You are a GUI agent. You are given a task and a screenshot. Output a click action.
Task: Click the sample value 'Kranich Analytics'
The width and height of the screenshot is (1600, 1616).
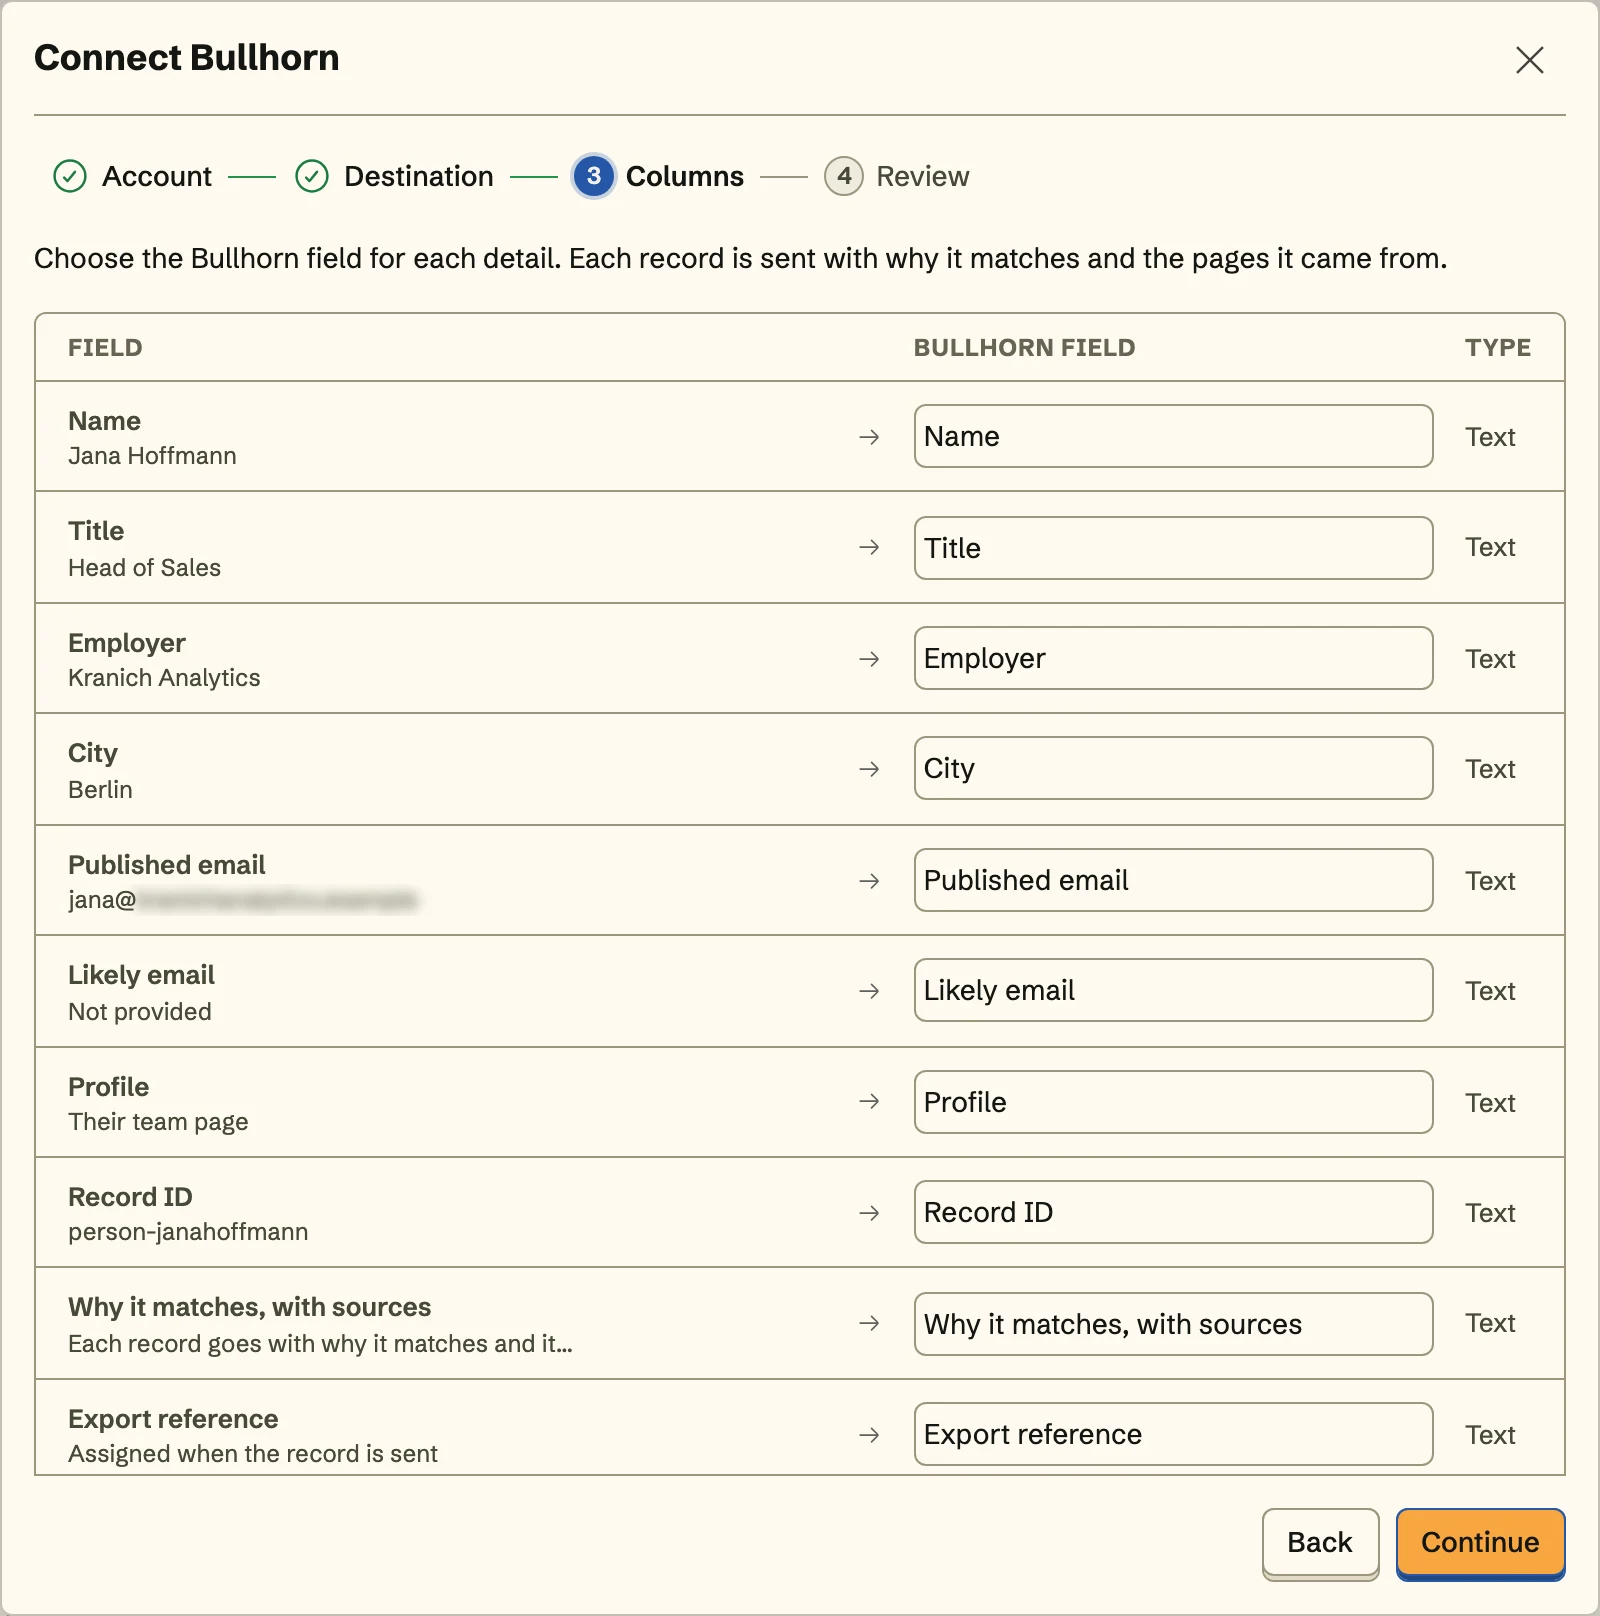click(x=164, y=678)
